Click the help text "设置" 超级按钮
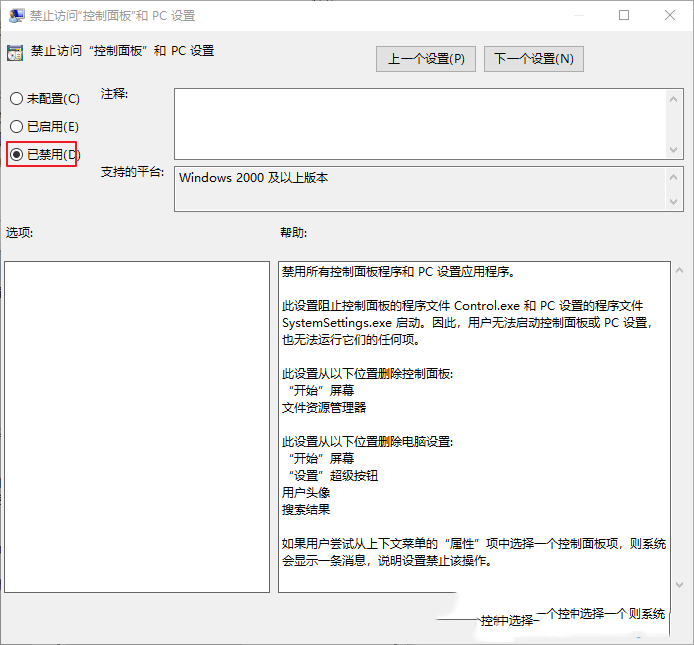694x645 pixels. [333, 476]
